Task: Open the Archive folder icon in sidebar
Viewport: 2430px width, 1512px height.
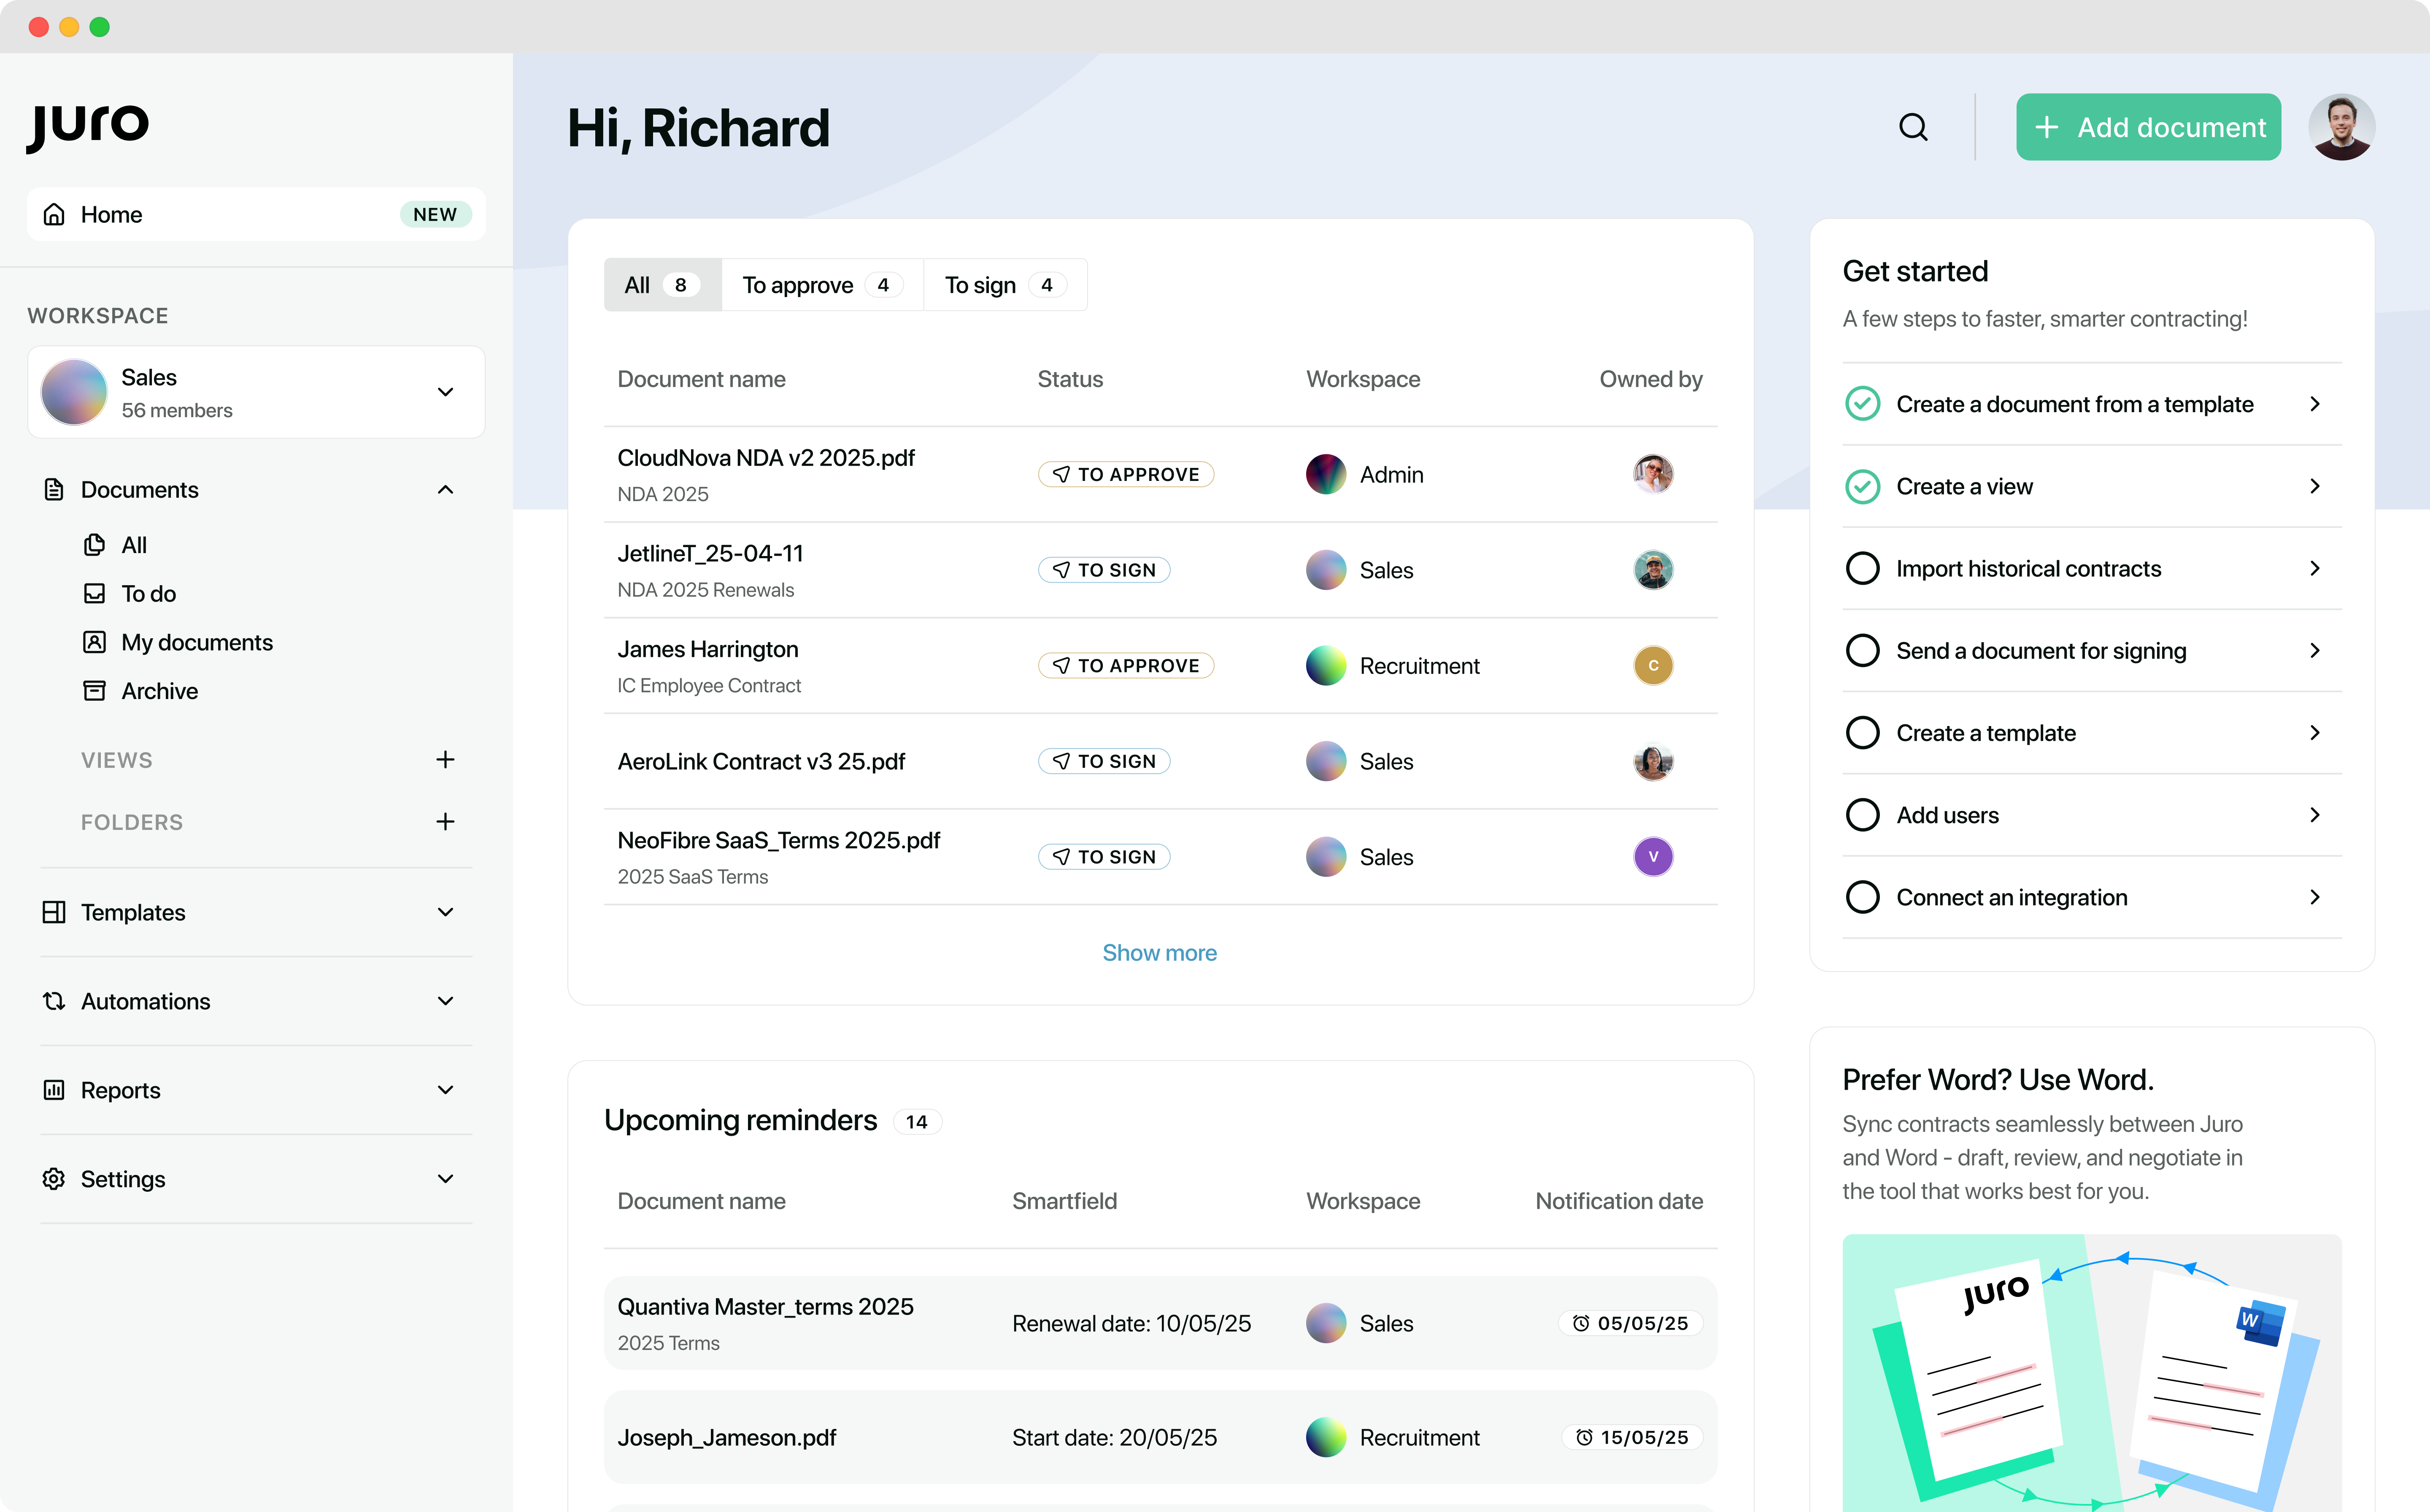Action: [x=94, y=691]
